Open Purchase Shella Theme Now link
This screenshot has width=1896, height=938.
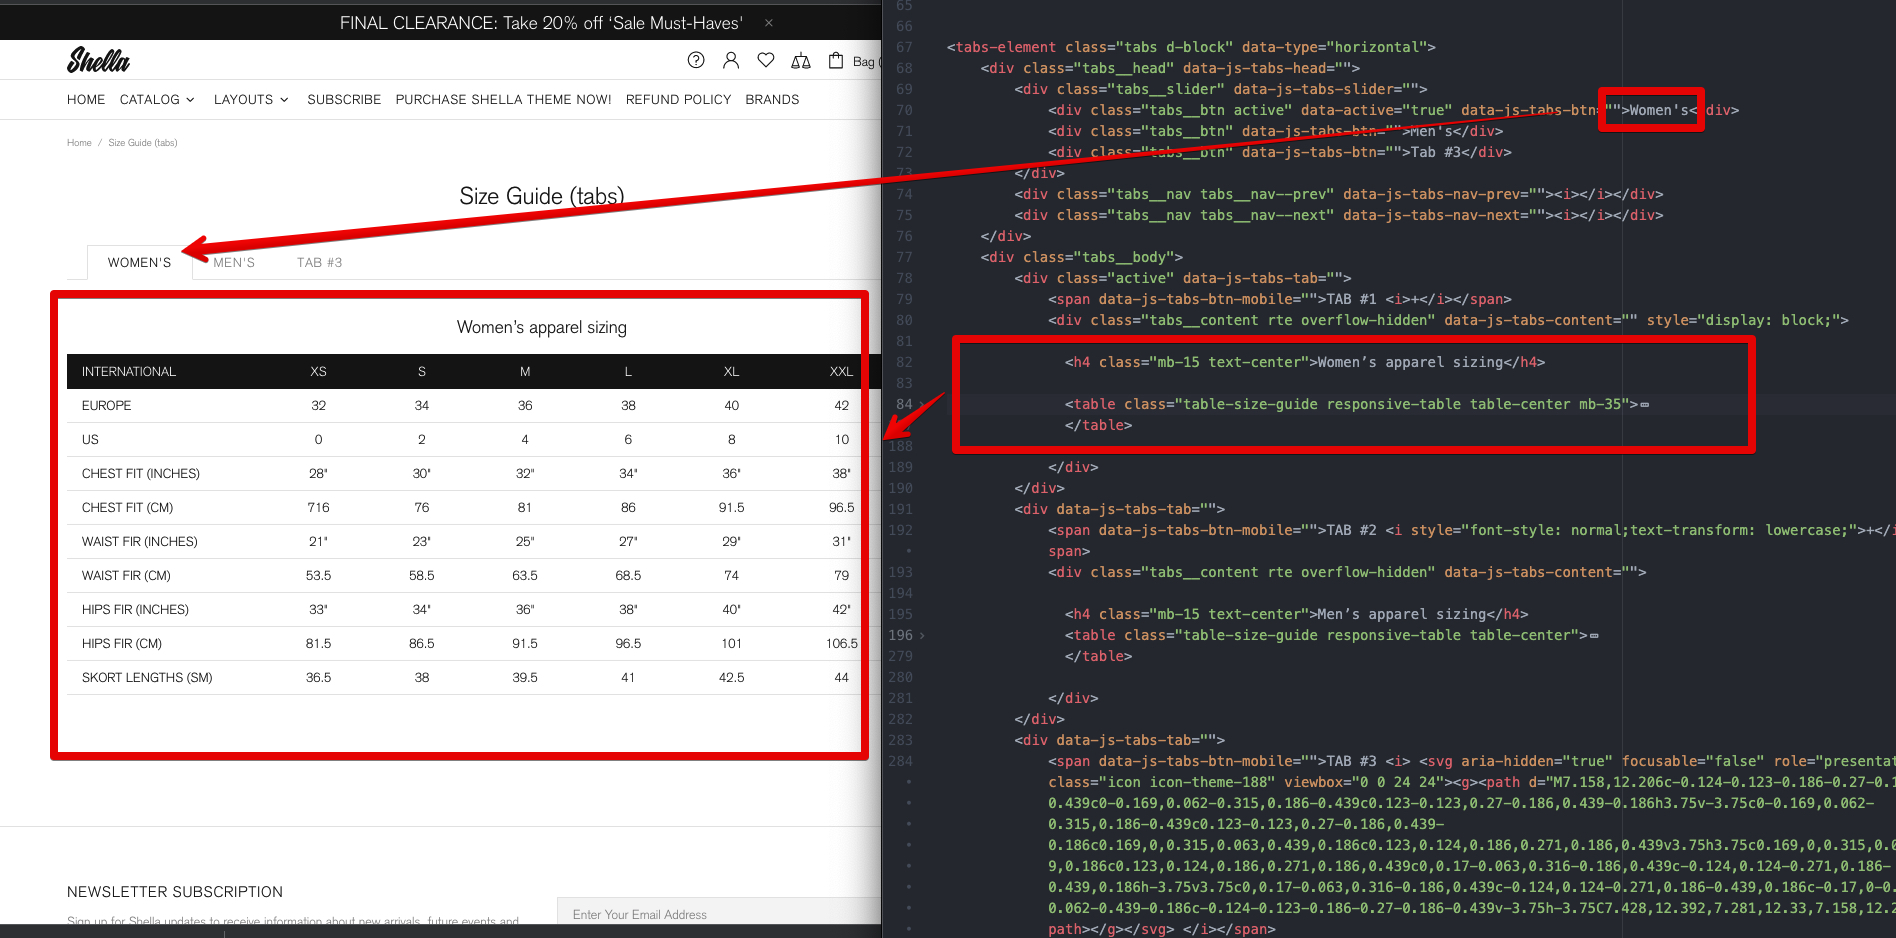503,99
